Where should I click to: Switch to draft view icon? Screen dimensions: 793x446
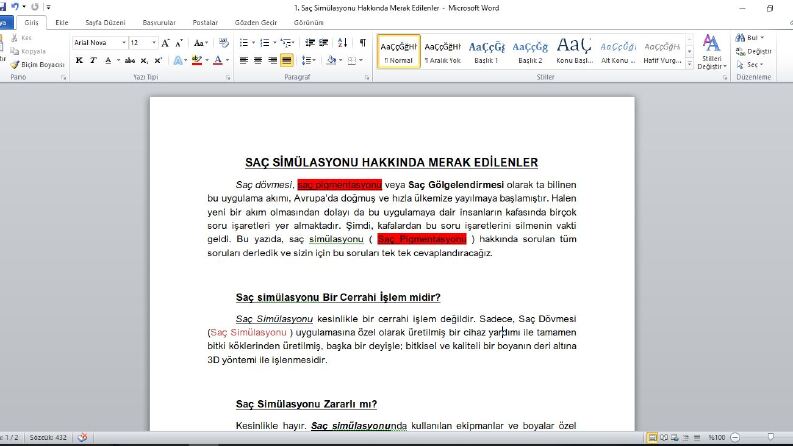[696, 437]
